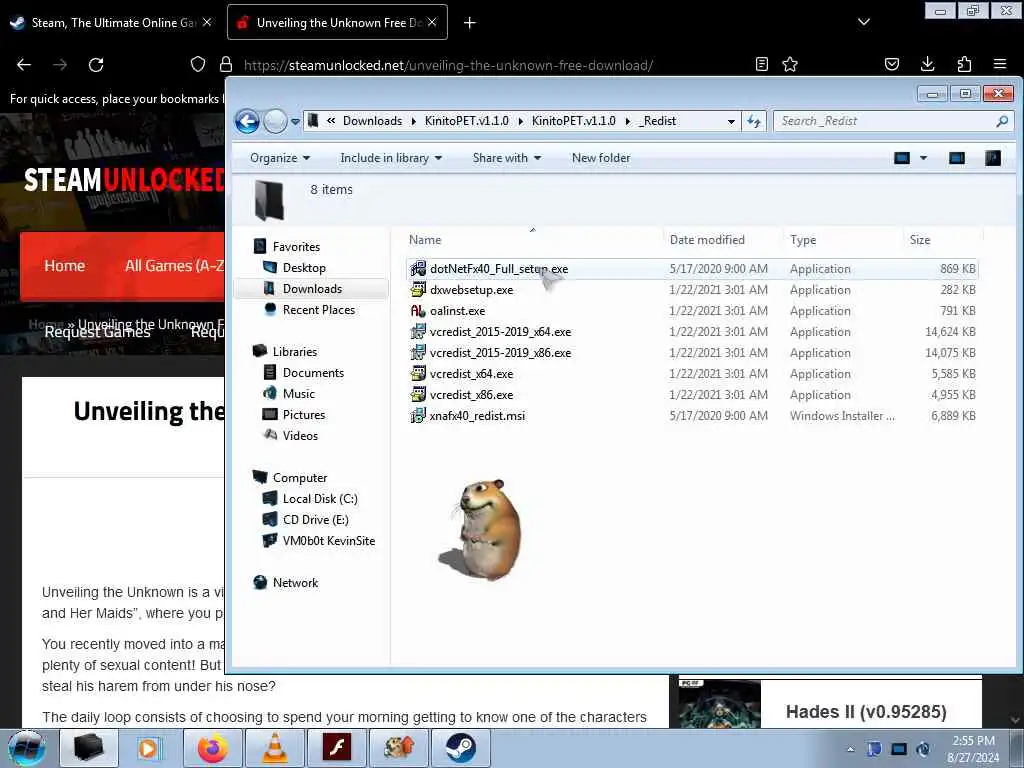Click Home on the SteamUnlocked nav bar
The width and height of the screenshot is (1024, 768).
(x=65, y=266)
